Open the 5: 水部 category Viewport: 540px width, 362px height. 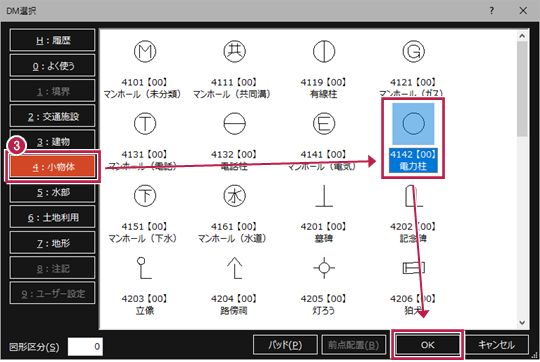(52, 192)
